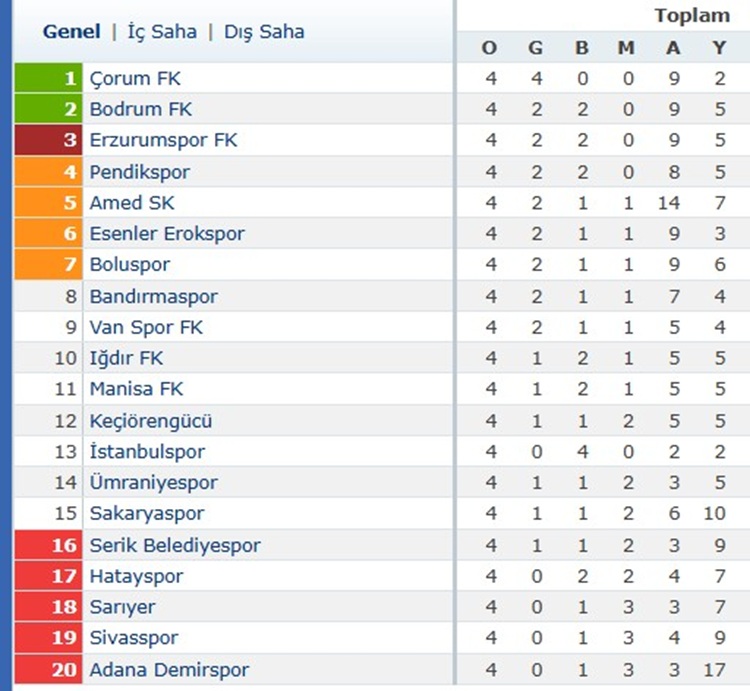750x691 pixels.
Task: Open the Esenler Erokspor link
Action: coord(167,234)
